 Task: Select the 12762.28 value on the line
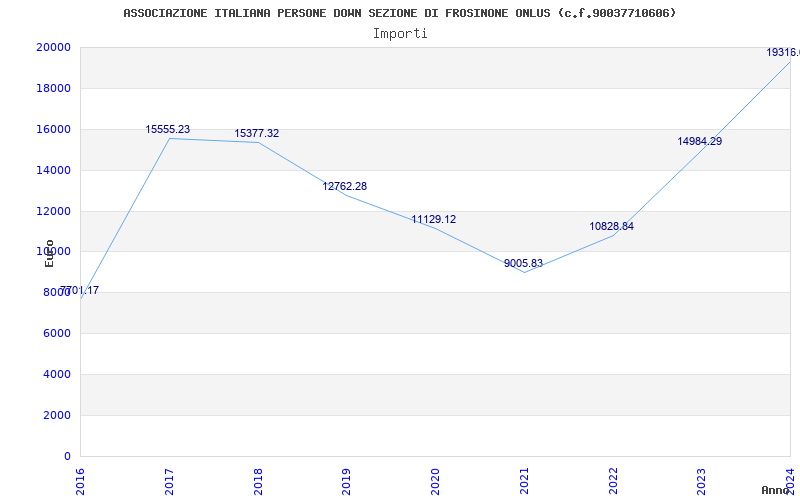(344, 187)
